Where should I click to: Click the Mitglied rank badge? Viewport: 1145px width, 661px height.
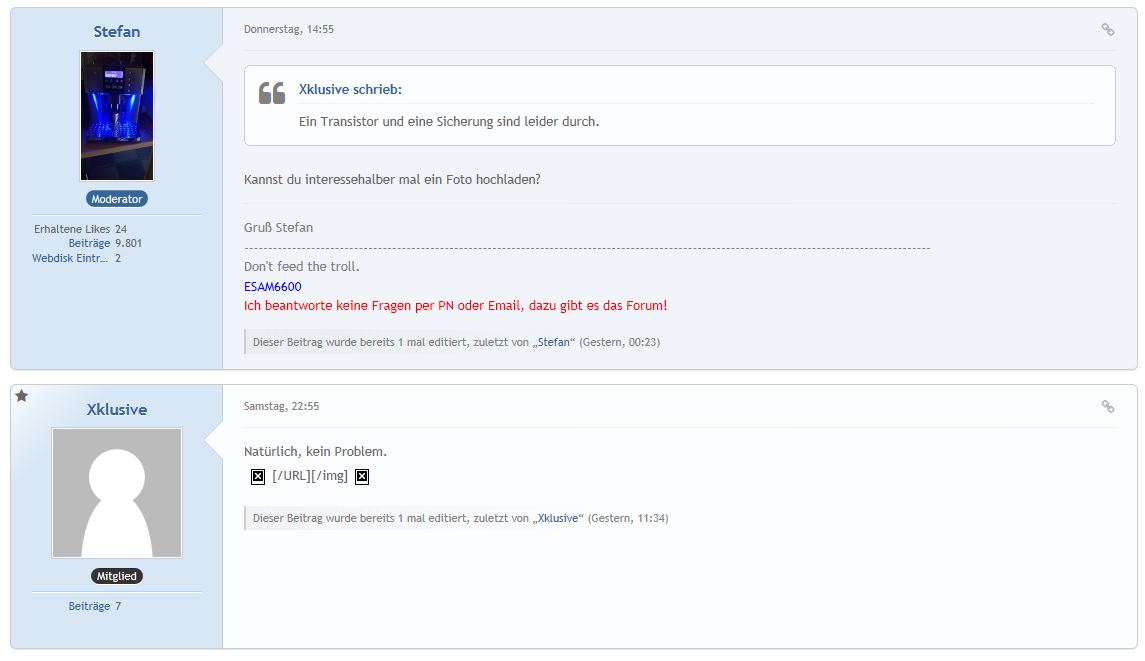[117, 577]
